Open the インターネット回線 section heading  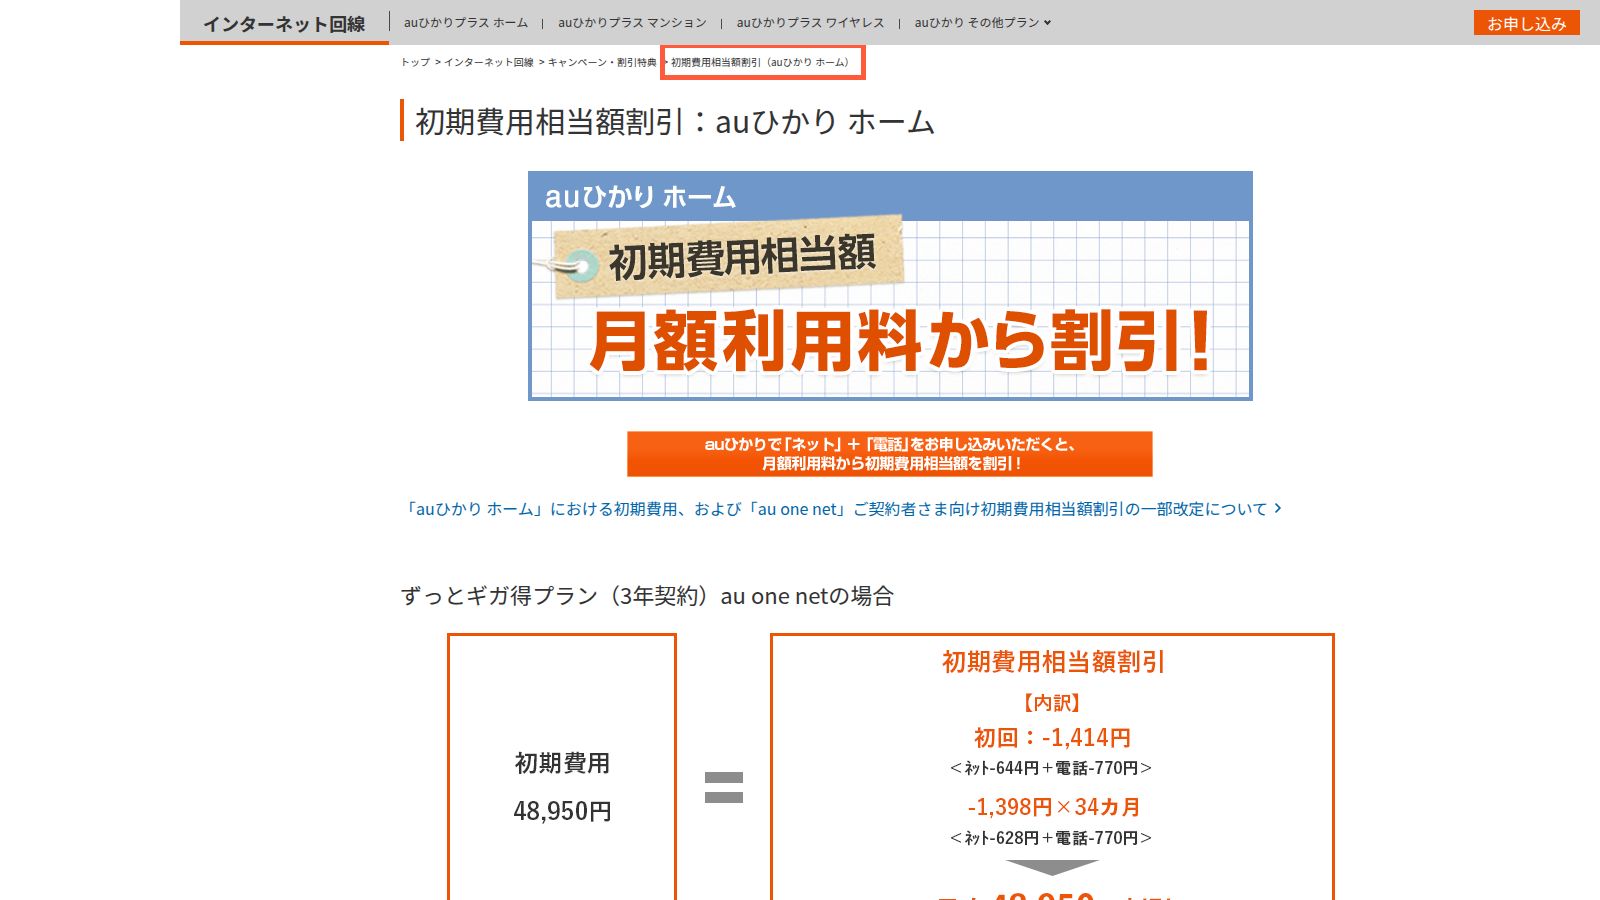284,23
